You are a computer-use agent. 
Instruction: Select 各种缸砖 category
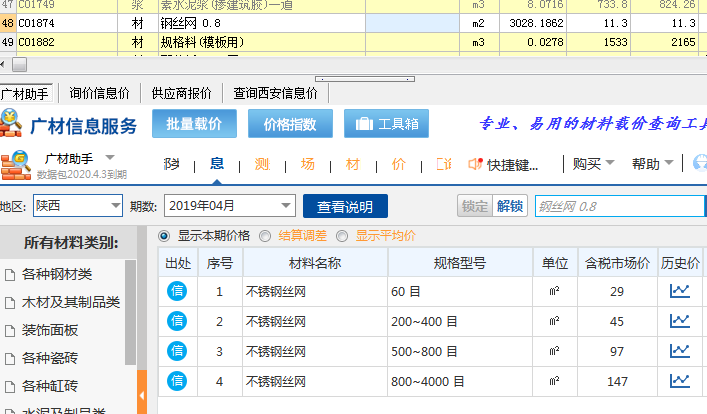50,386
